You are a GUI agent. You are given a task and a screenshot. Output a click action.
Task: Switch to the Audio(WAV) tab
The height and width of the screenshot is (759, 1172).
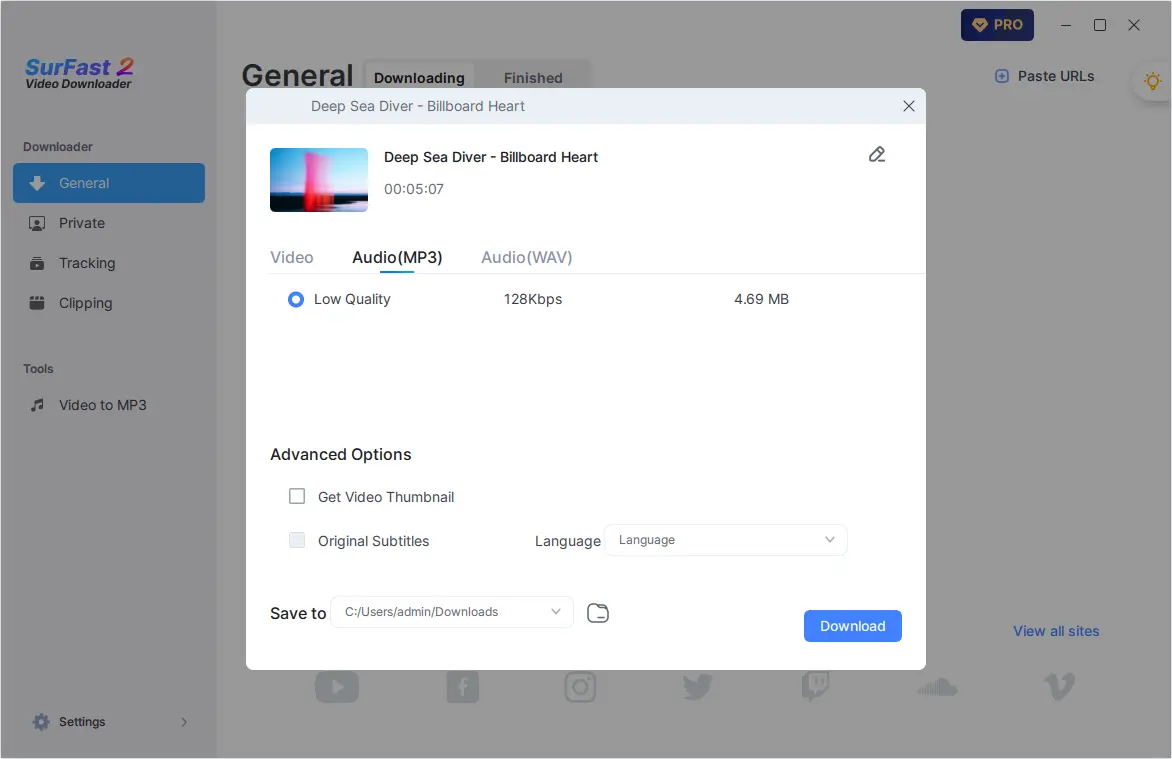(x=527, y=257)
